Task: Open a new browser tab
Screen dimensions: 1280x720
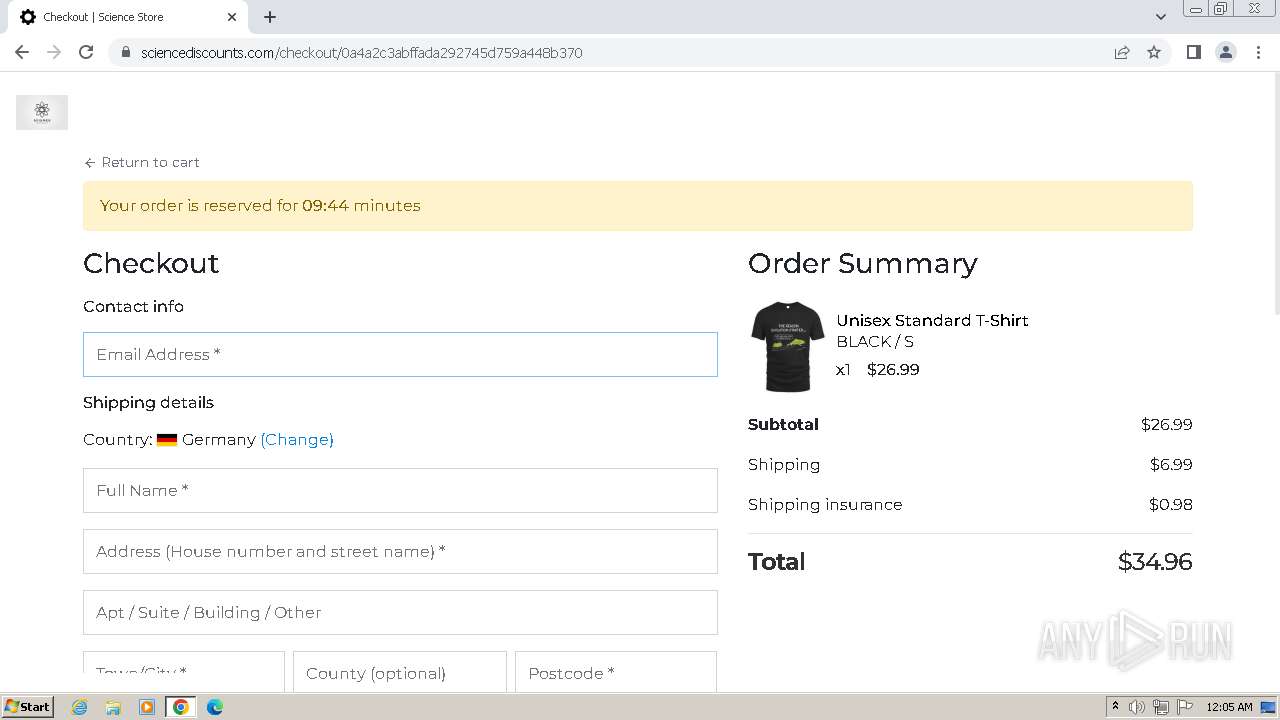Action: pos(270,17)
